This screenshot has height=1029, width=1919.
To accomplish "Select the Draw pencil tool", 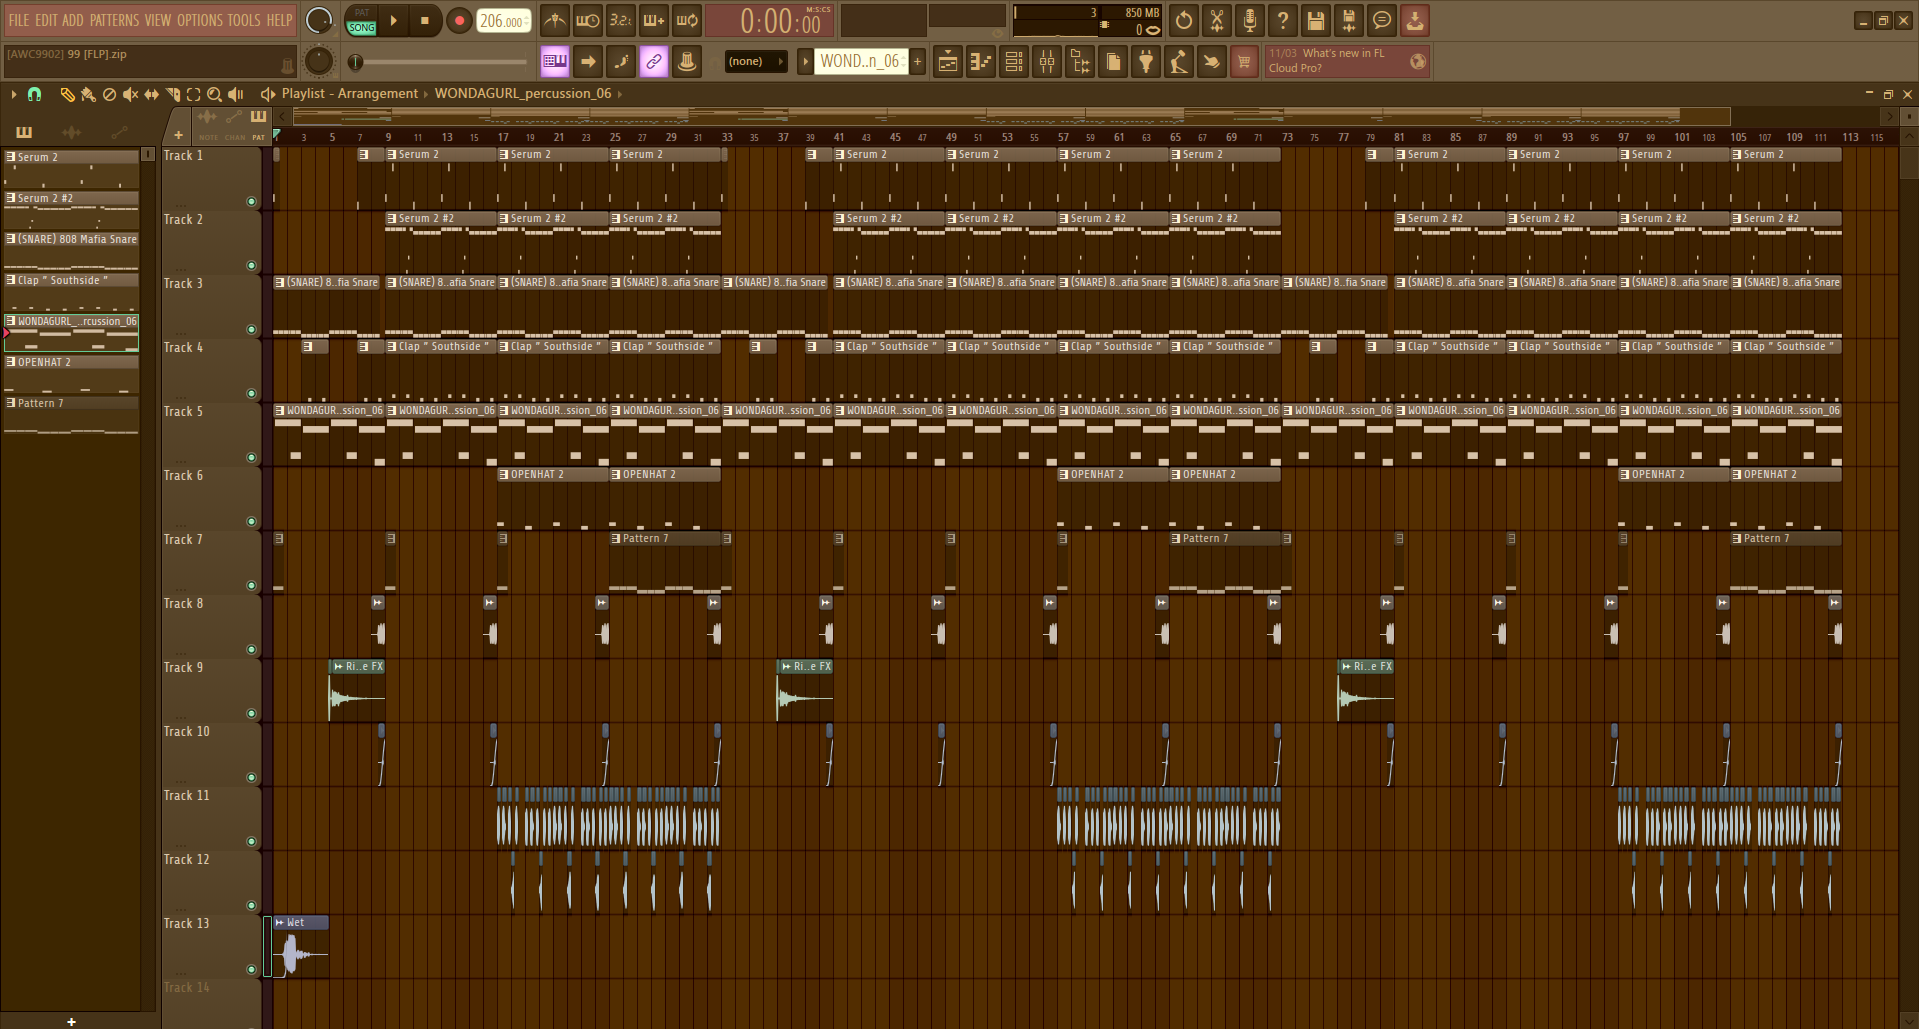I will (67, 94).
